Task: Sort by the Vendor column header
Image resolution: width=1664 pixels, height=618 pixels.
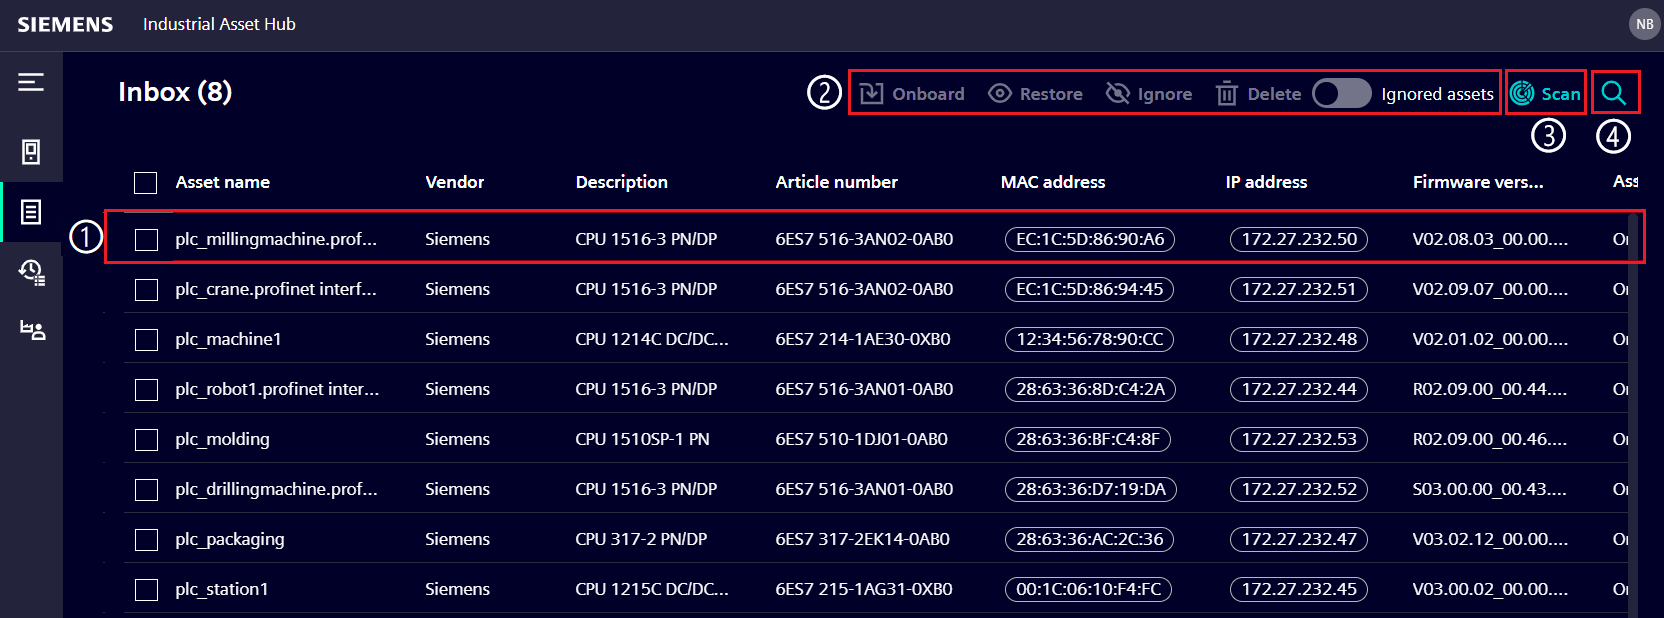Action: tap(454, 182)
